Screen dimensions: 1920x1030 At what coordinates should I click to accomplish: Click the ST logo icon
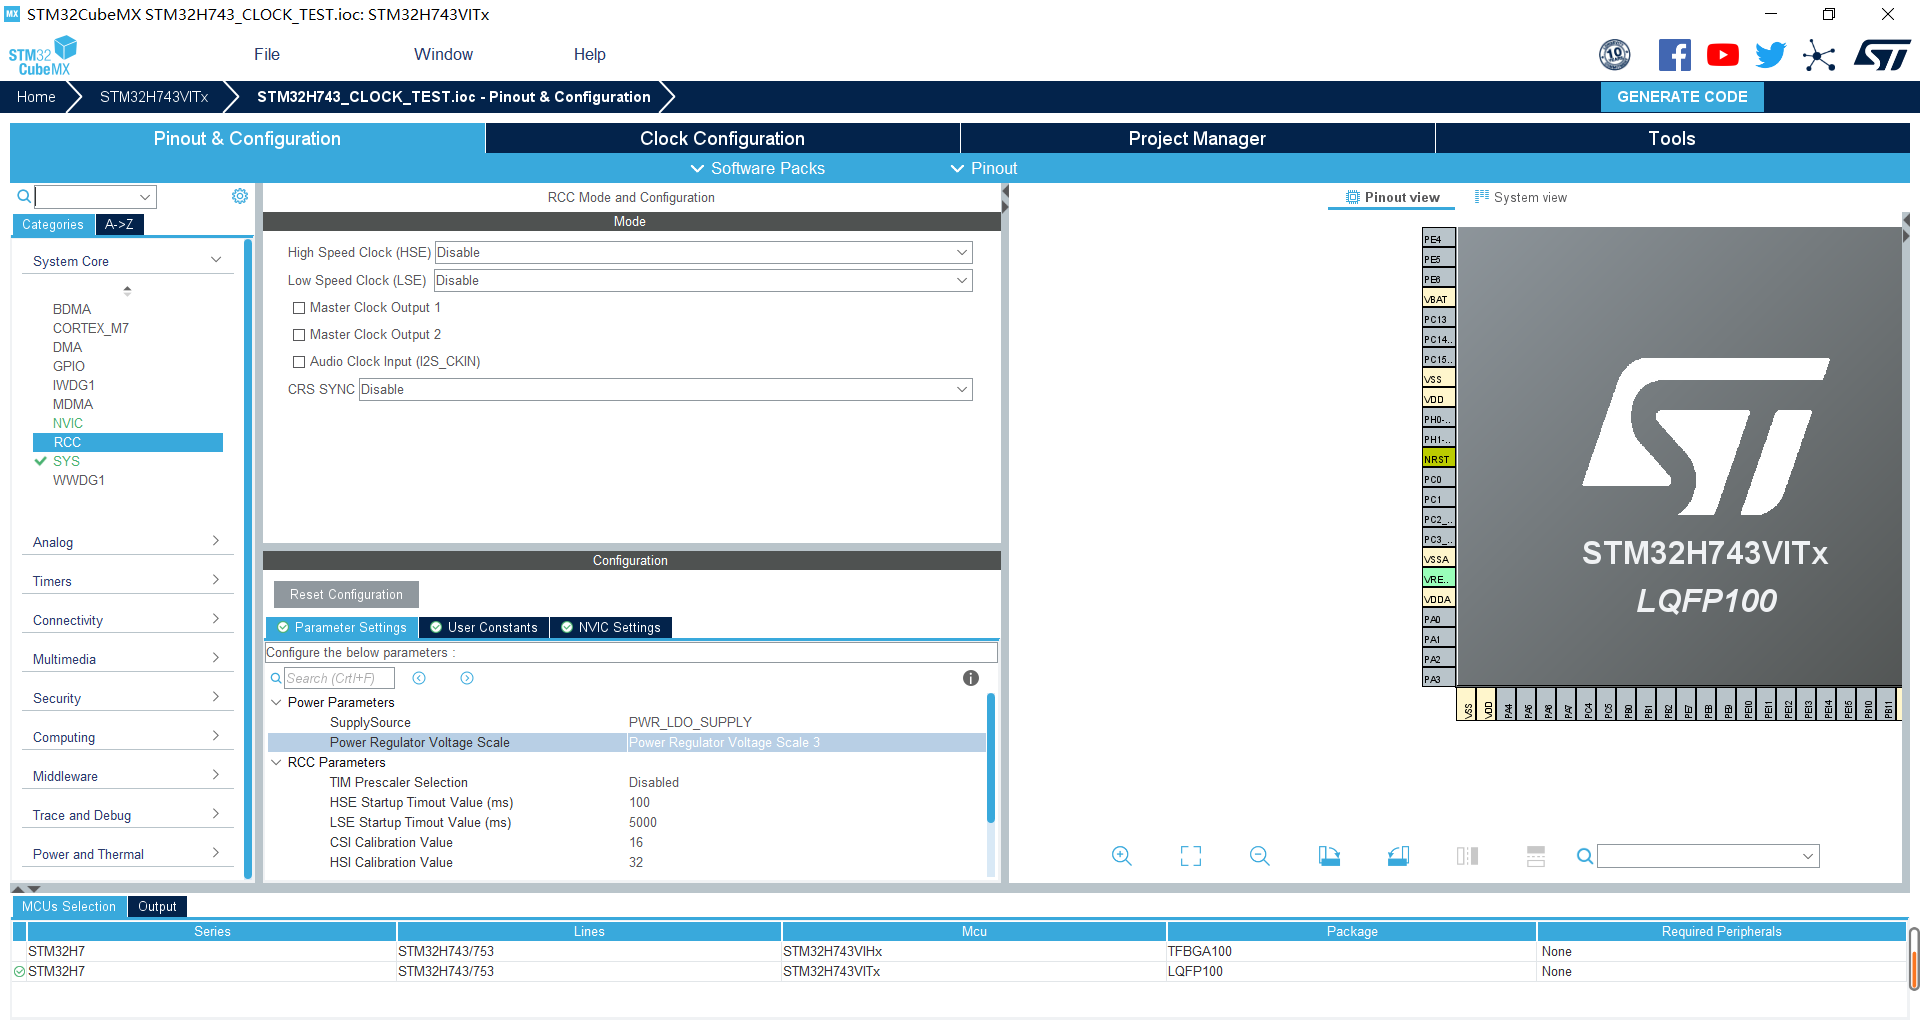pos(1882,55)
